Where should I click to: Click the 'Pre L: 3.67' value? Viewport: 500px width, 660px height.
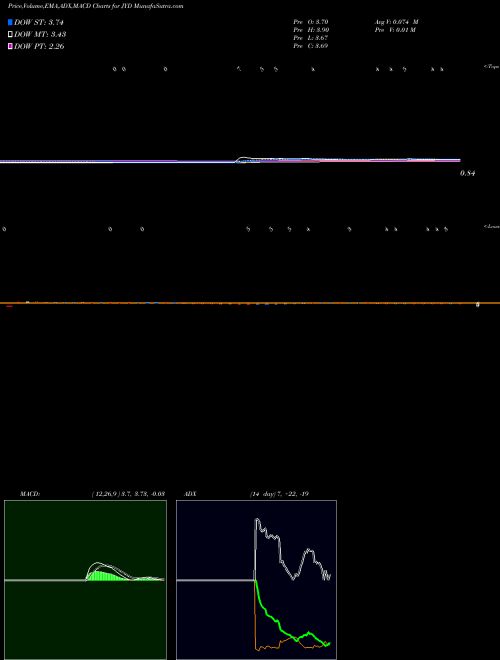tap(311, 38)
